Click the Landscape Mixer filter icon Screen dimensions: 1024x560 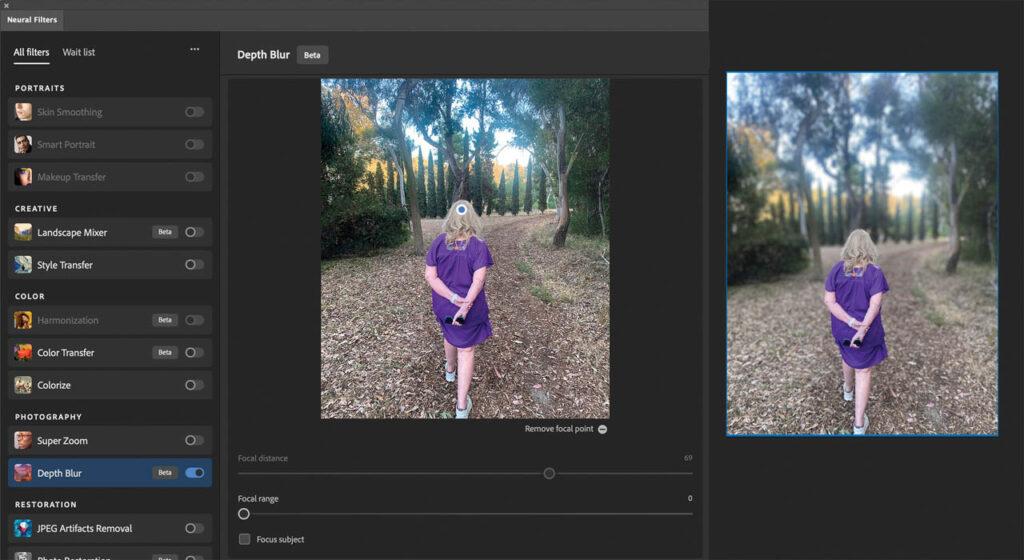[23, 232]
